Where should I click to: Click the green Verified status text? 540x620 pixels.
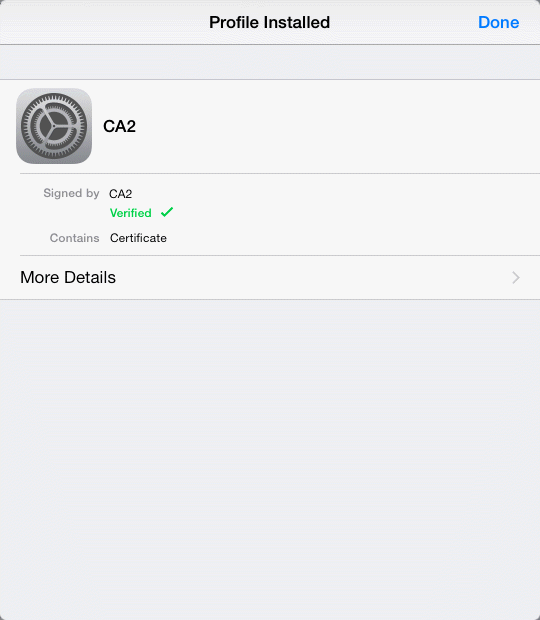click(130, 213)
